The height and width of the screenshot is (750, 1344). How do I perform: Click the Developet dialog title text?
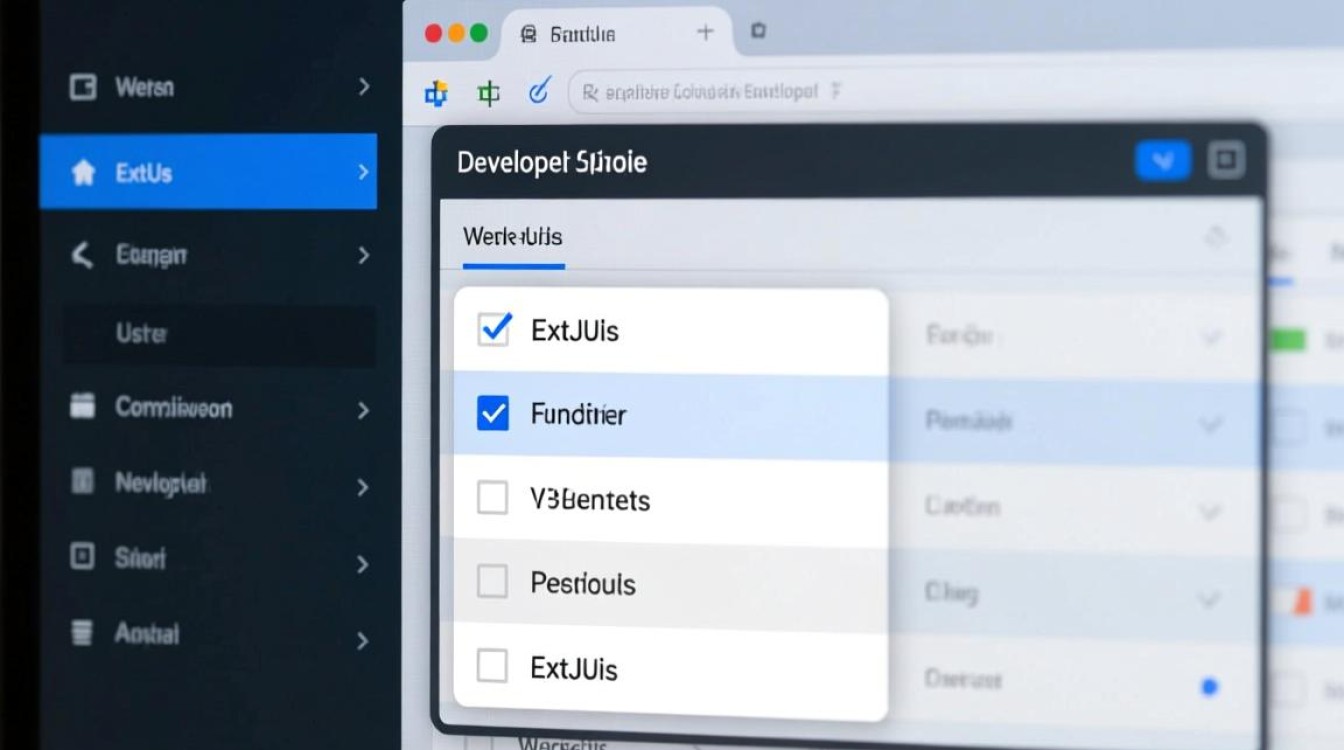(552, 163)
